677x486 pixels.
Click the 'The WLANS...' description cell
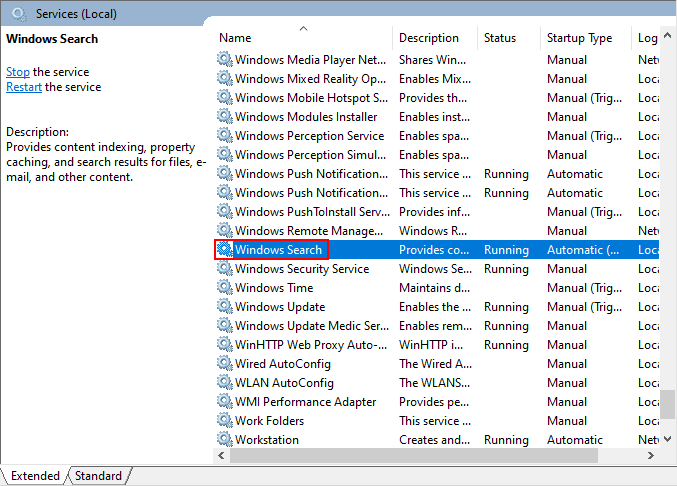(434, 382)
